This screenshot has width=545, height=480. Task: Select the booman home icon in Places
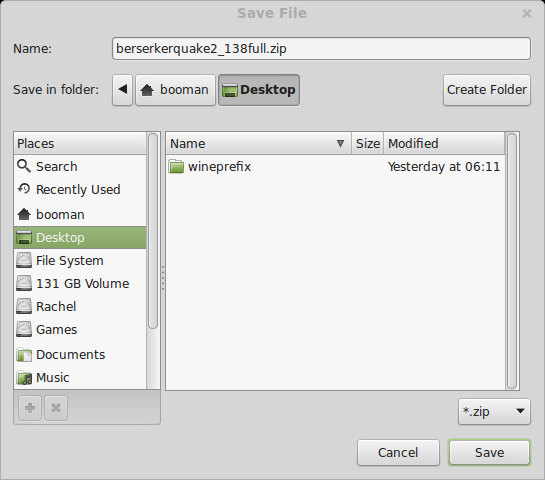24,214
